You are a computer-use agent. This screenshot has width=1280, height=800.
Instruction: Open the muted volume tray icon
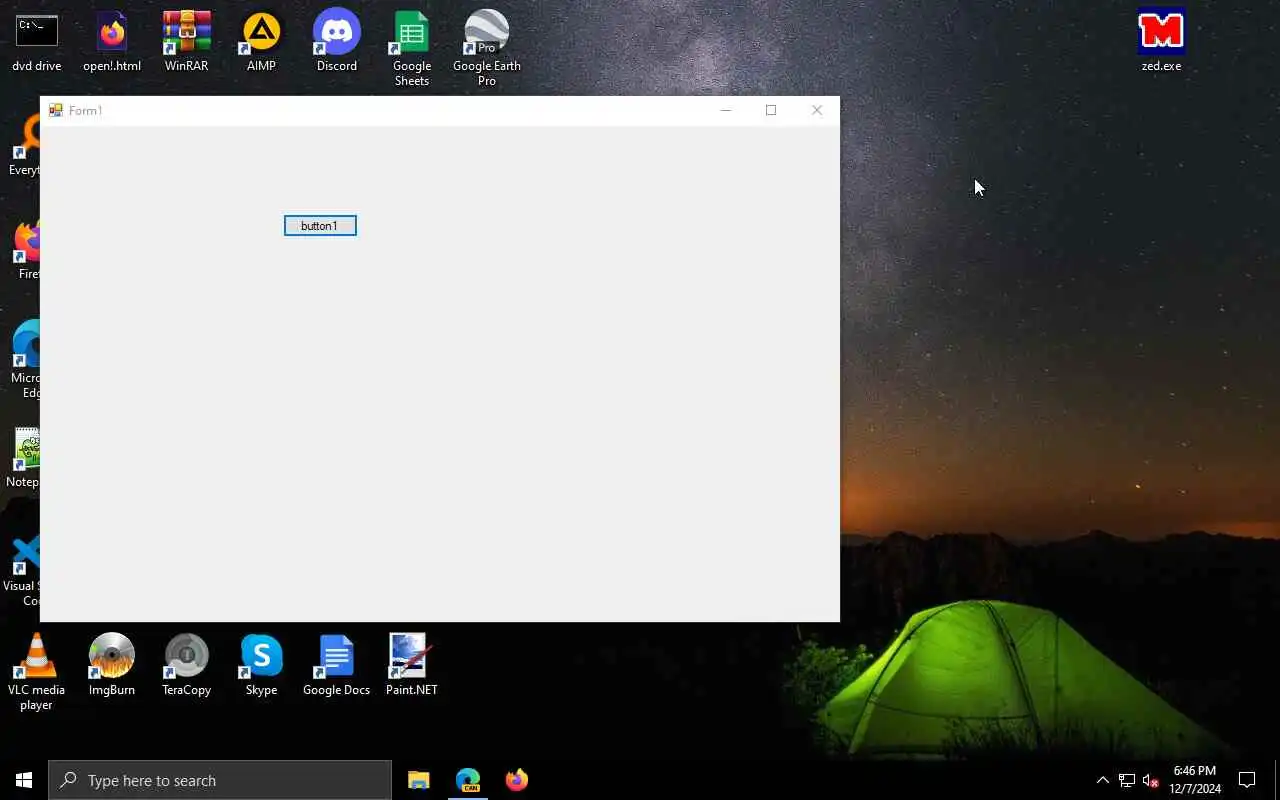(x=1150, y=780)
